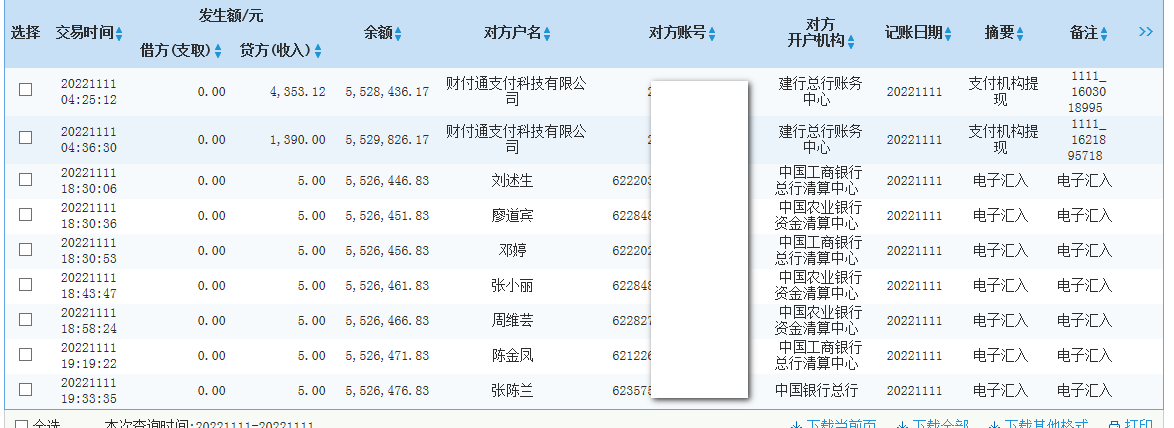The width and height of the screenshot is (1174, 428).
Task: Tick the checkbox for the 04:36:30 transaction
Action: coord(25,138)
